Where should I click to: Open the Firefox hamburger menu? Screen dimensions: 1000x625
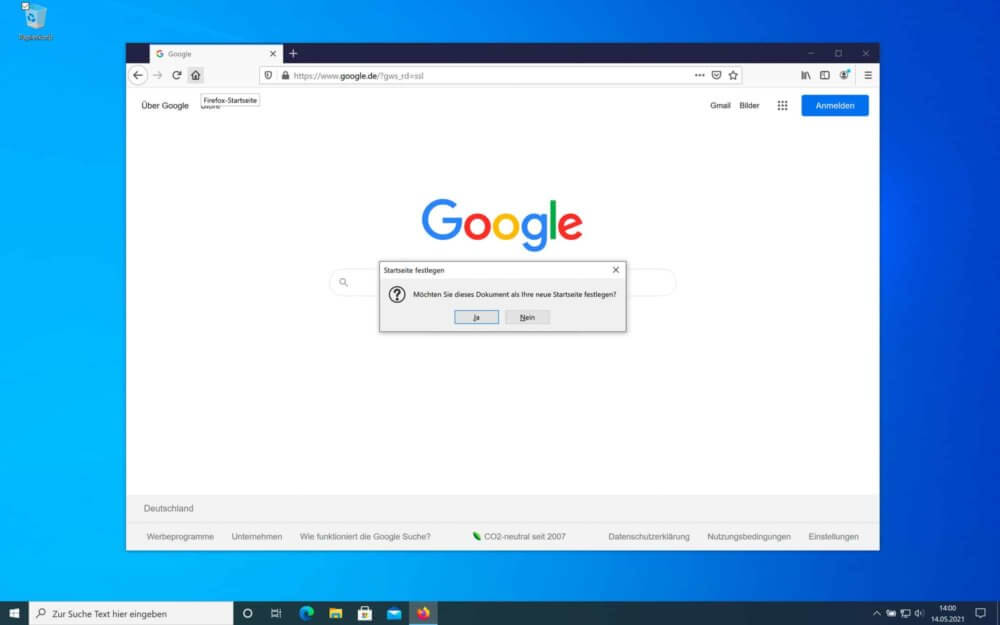868,75
